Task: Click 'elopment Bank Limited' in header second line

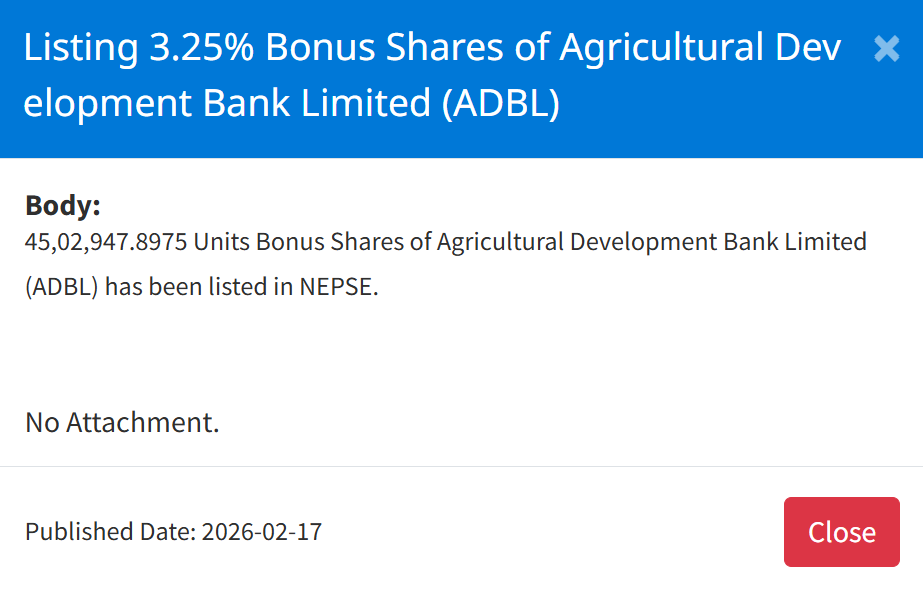Action: (227, 103)
